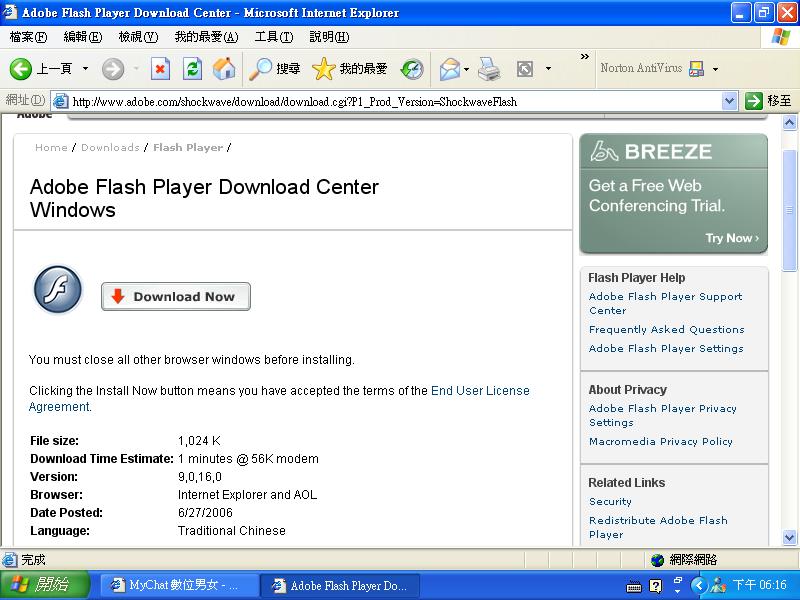Click Try Now in Breeze banner
The height and width of the screenshot is (600, 800).
(732, 238)
